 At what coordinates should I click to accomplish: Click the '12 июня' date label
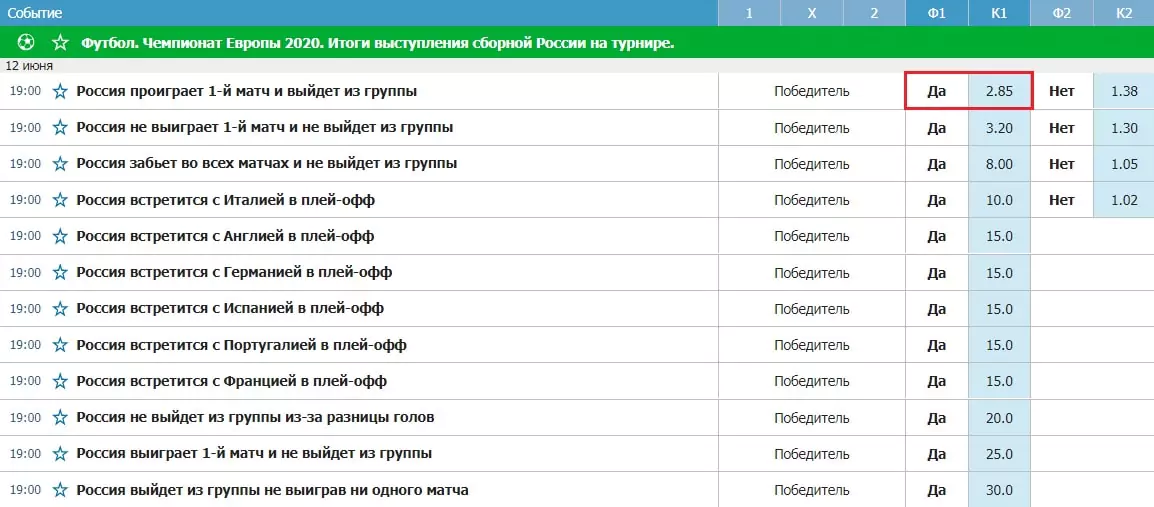pyautogui.click(x=29, y=65)
